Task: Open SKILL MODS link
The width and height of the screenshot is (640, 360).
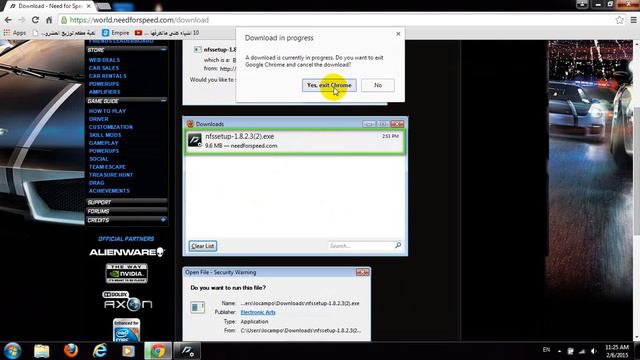Action: pyautogui.click(x=105, y=135)
